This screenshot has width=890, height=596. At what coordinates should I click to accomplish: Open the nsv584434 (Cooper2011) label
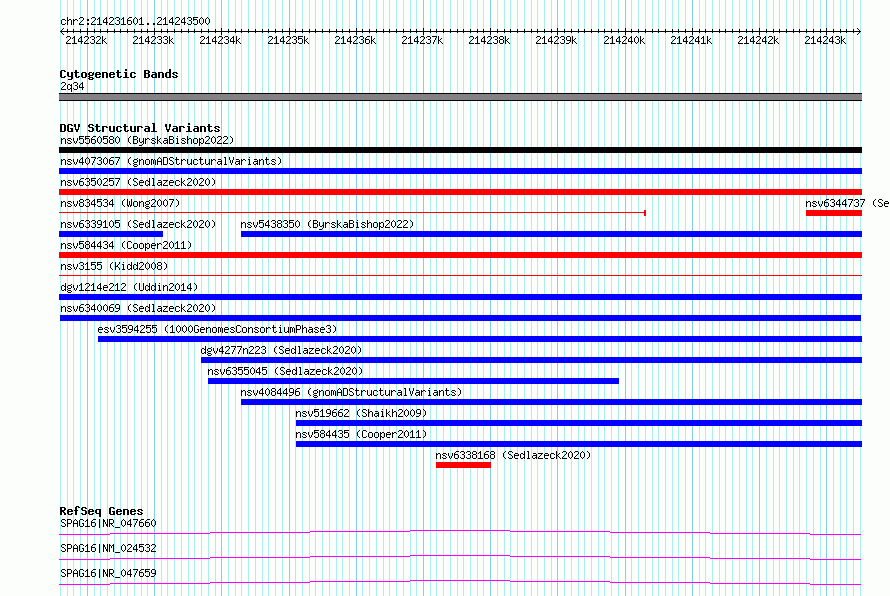click(x=126, y=245)
